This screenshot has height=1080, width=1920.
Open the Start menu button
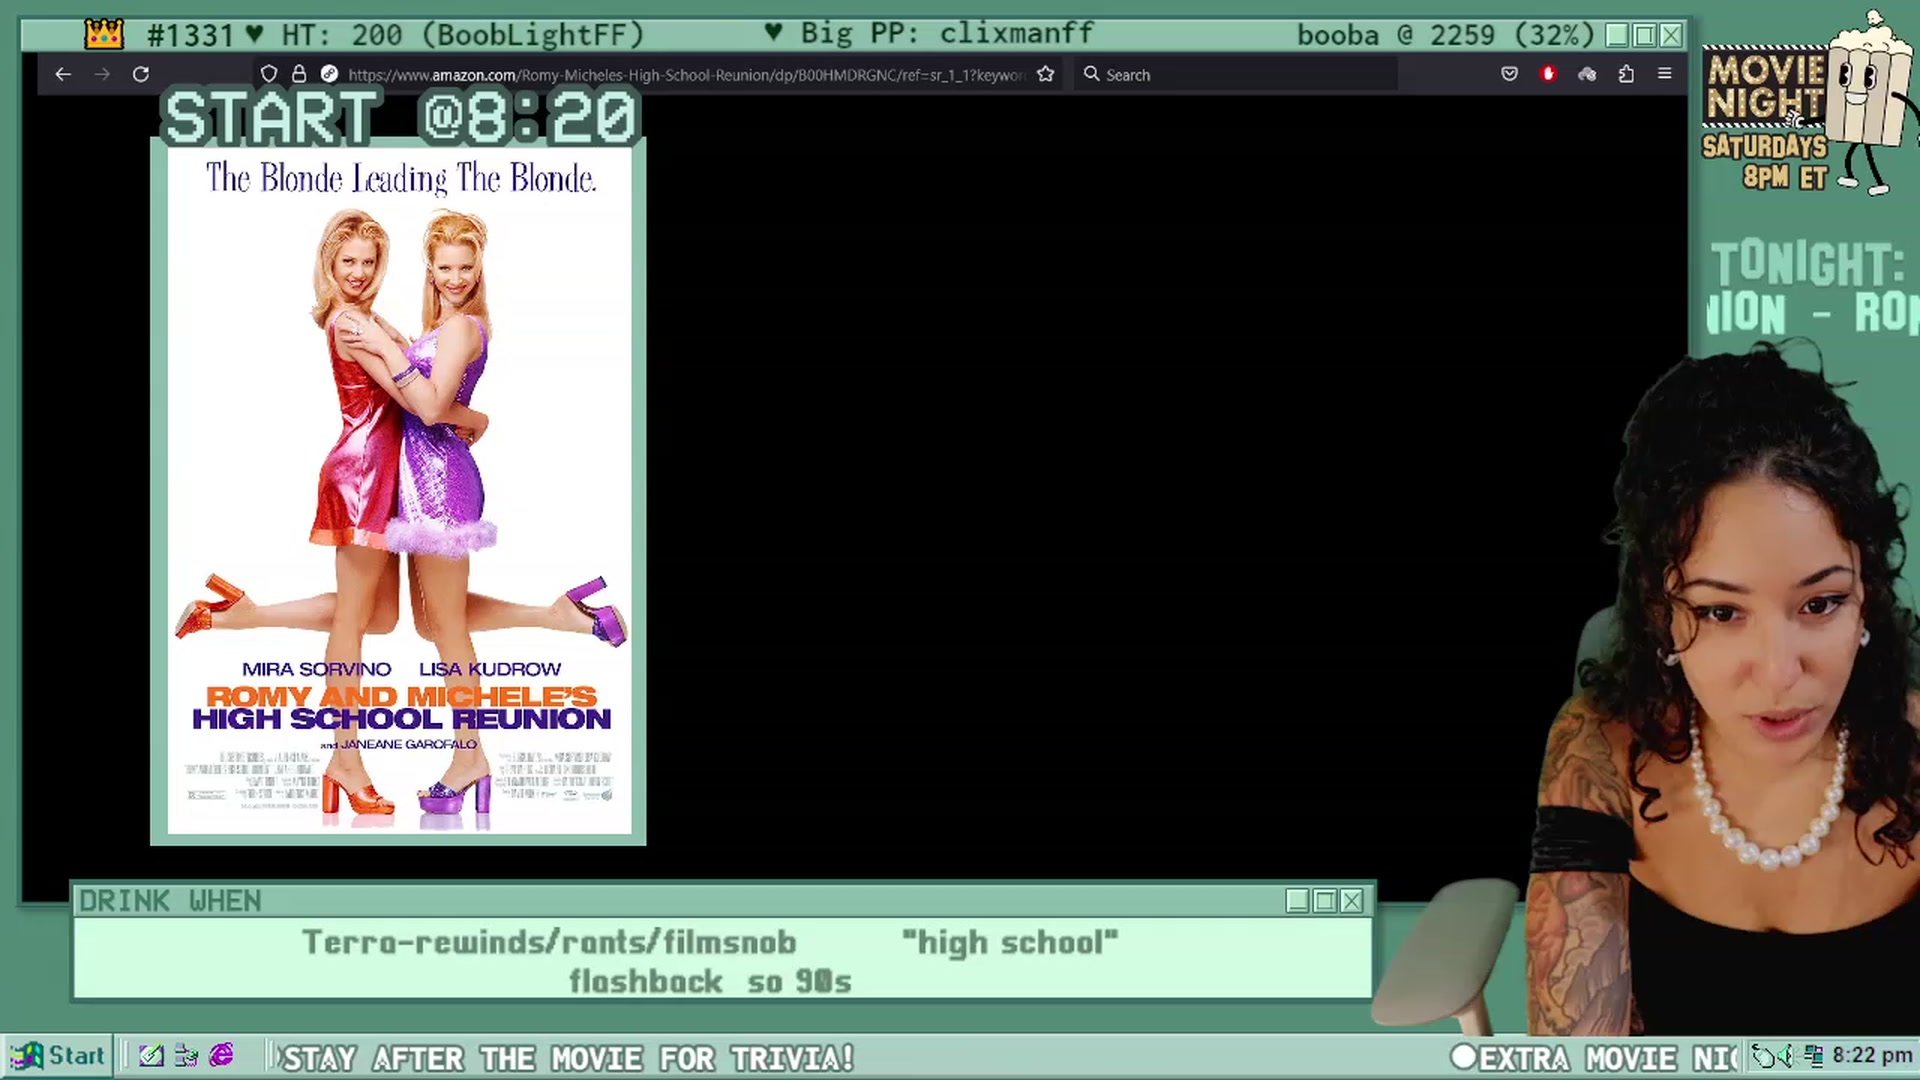click(57, 1056)
